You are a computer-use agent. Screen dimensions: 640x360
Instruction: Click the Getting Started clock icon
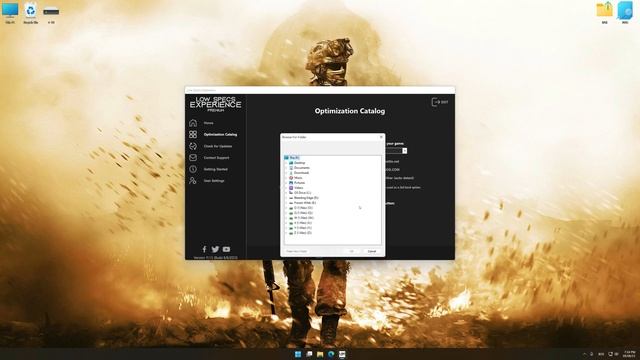(193, 169)
